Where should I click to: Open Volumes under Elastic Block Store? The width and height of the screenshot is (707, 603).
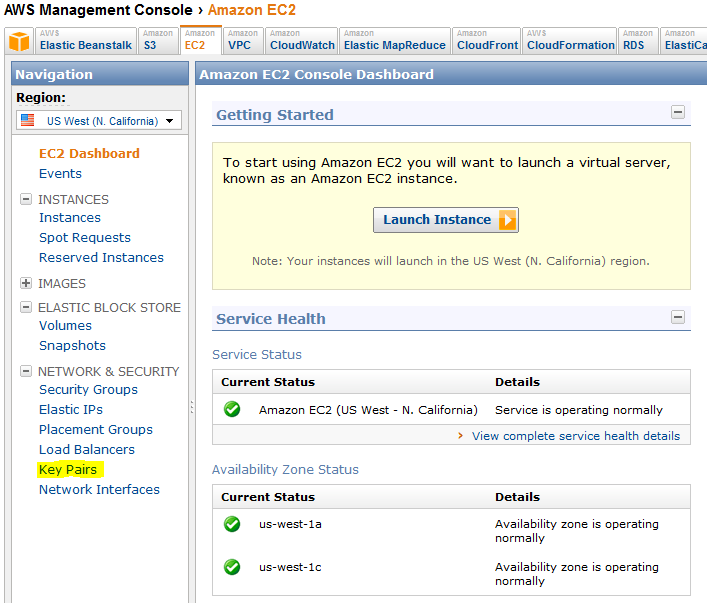tap(65, 326)
